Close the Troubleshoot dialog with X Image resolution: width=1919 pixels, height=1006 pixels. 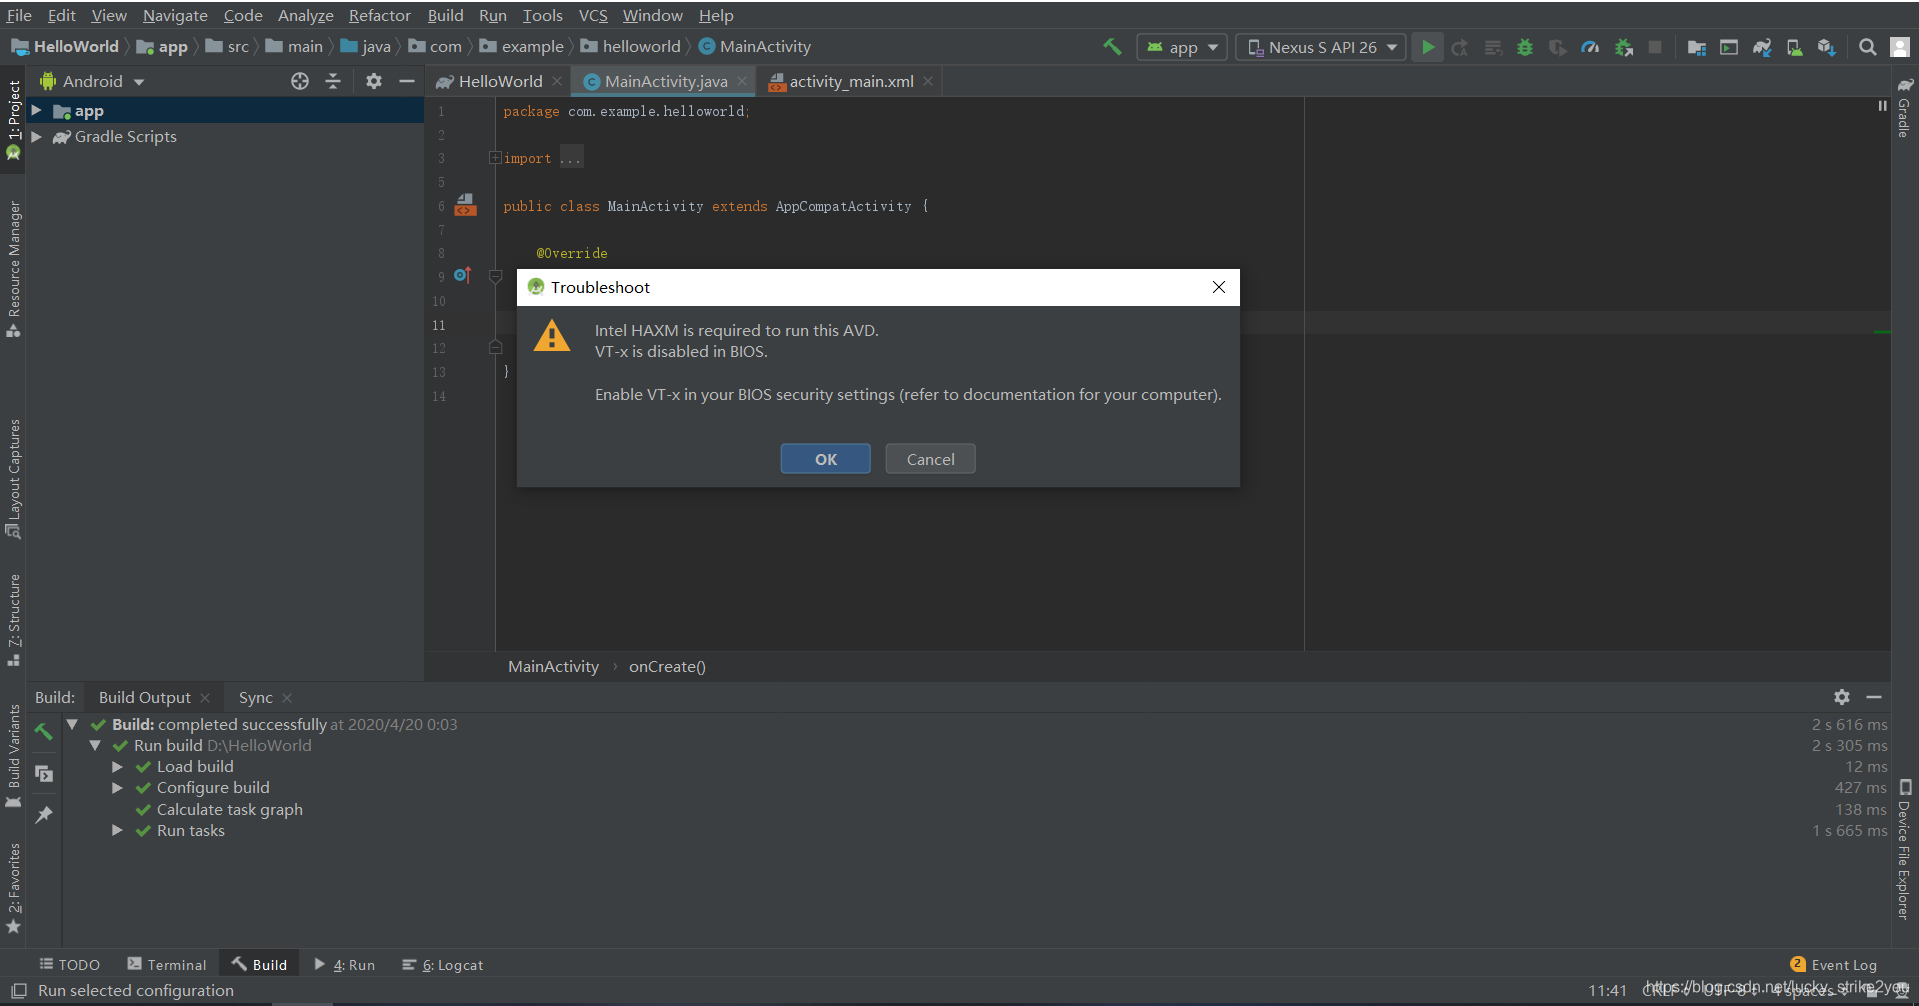pos(1219,287)
